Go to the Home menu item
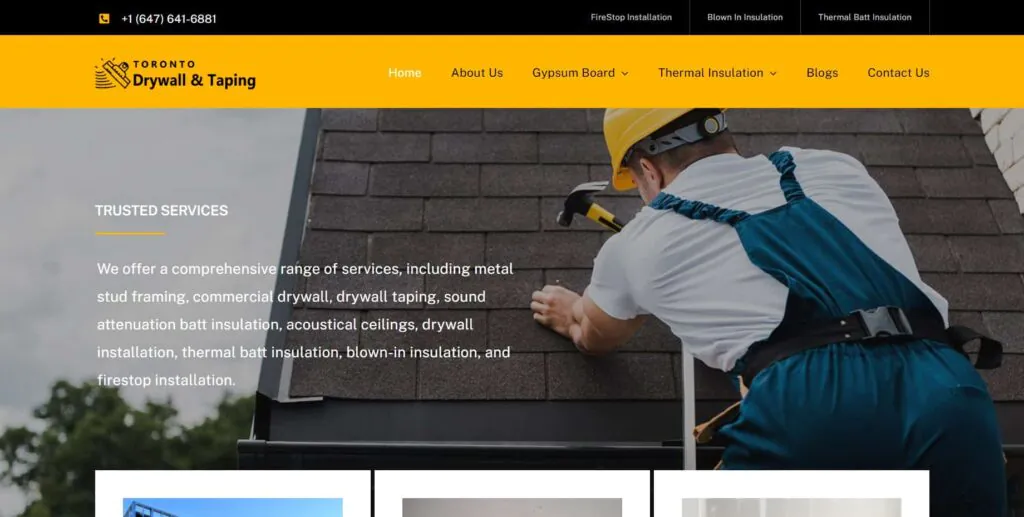Viewport: 1024px width, 517px height. (405, 72)
